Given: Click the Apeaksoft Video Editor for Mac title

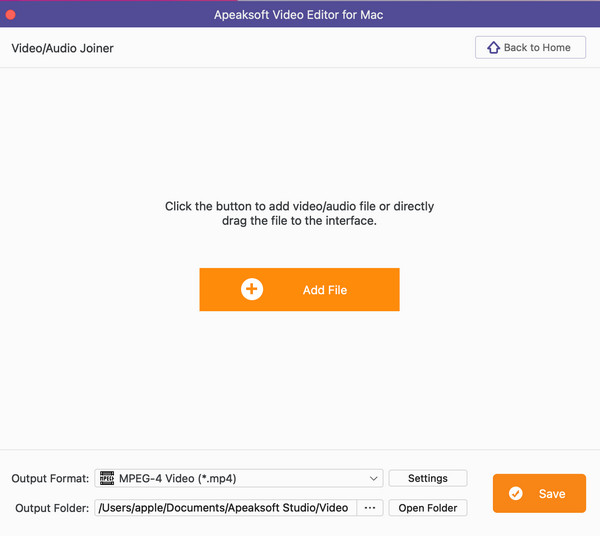Looking at the screenshot, I should (x=298, y=15).
